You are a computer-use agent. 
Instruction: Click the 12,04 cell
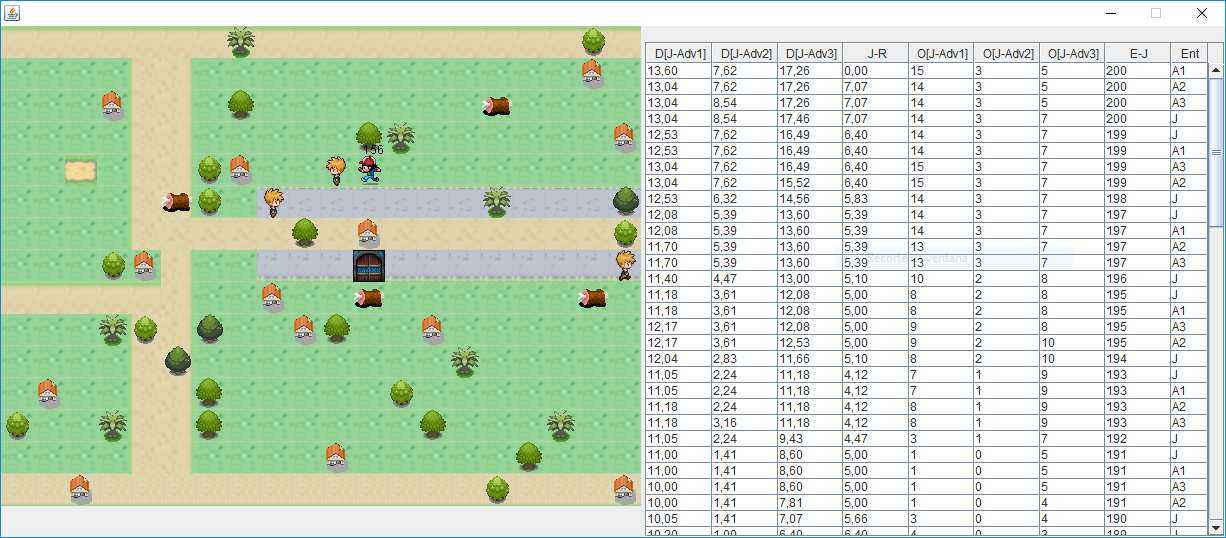(x=679, y=359)
